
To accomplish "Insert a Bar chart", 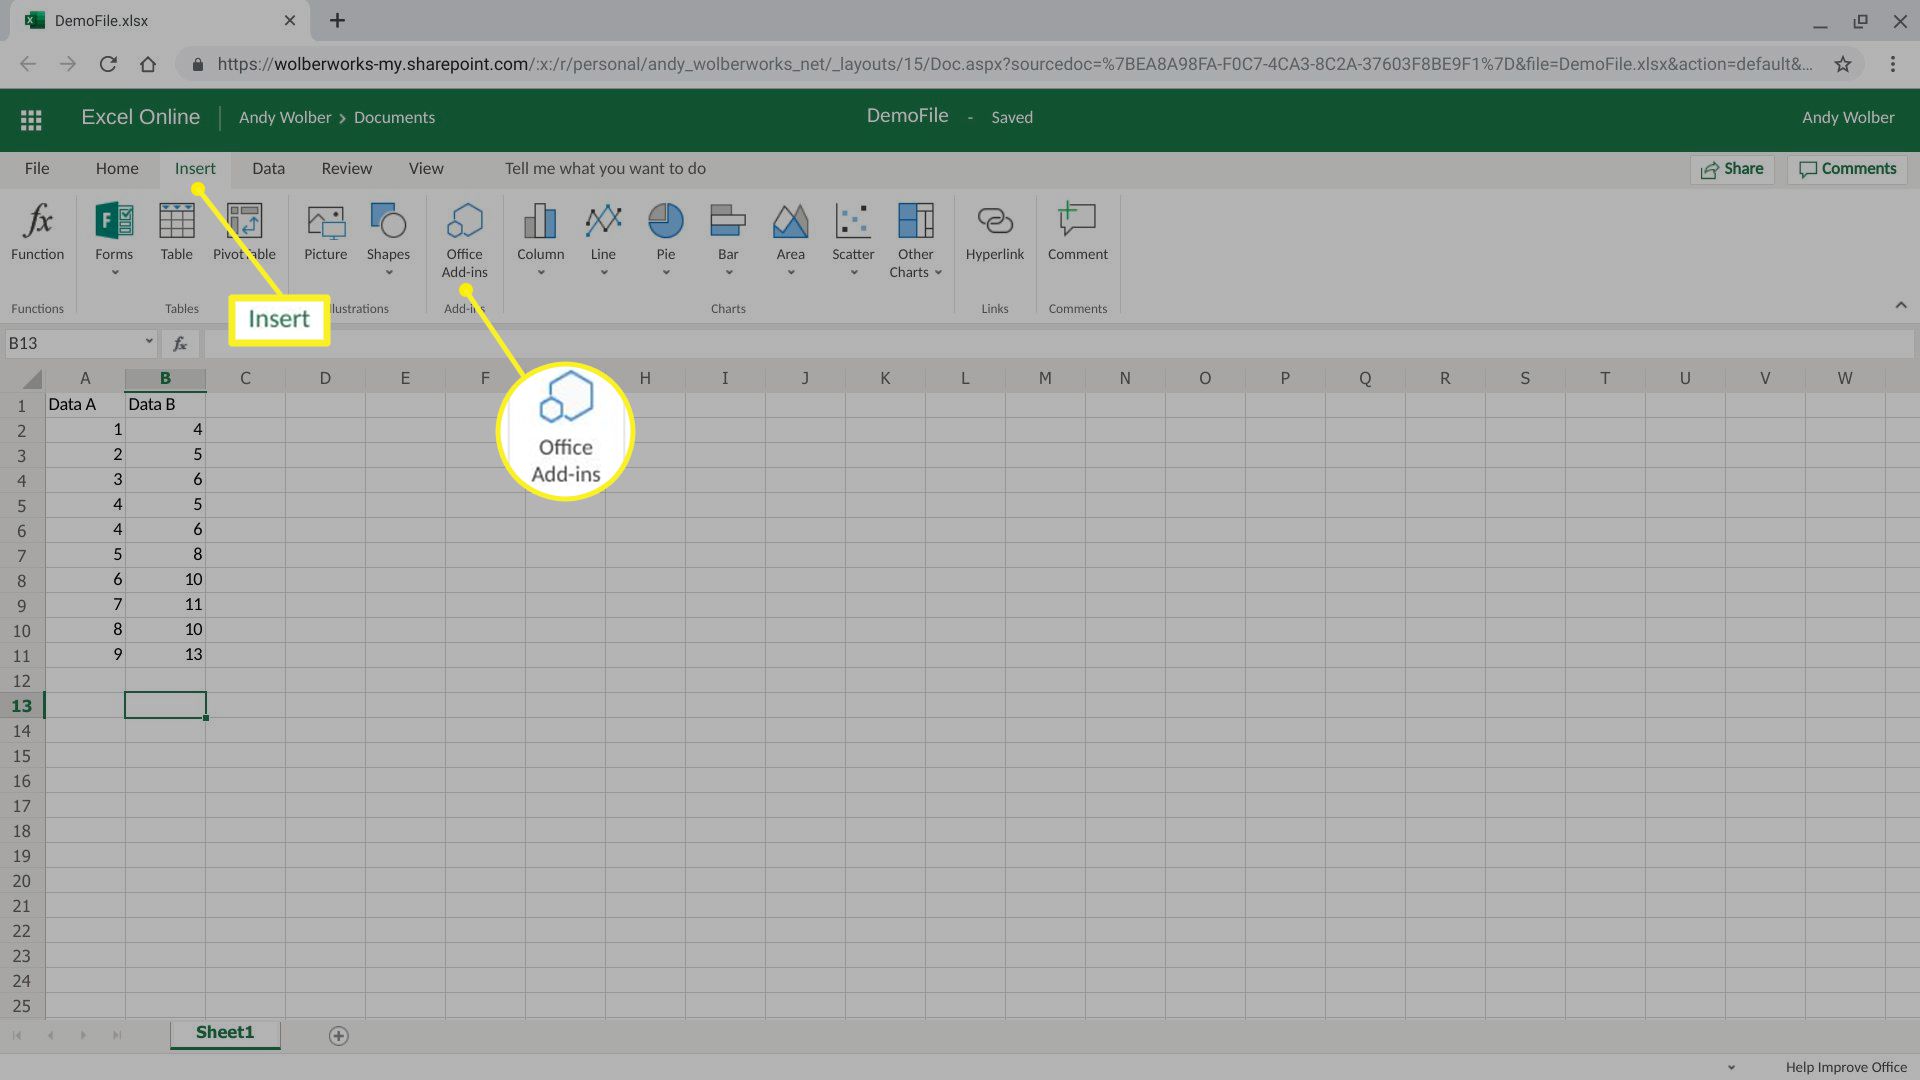I will click(x=728, y=237).
